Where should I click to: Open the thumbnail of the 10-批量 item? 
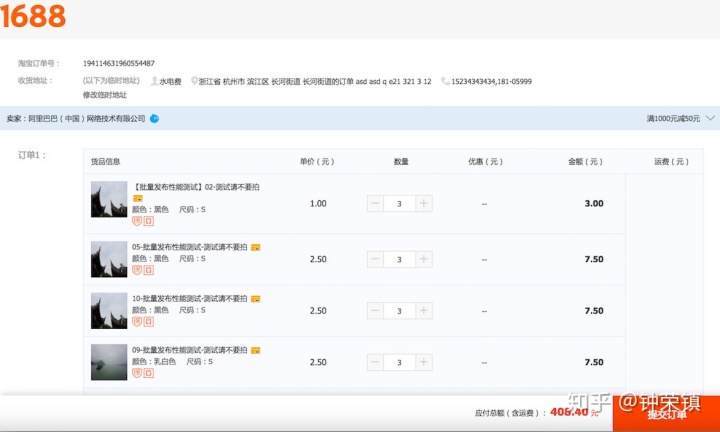pyautogui.click(x=109, y=311)
